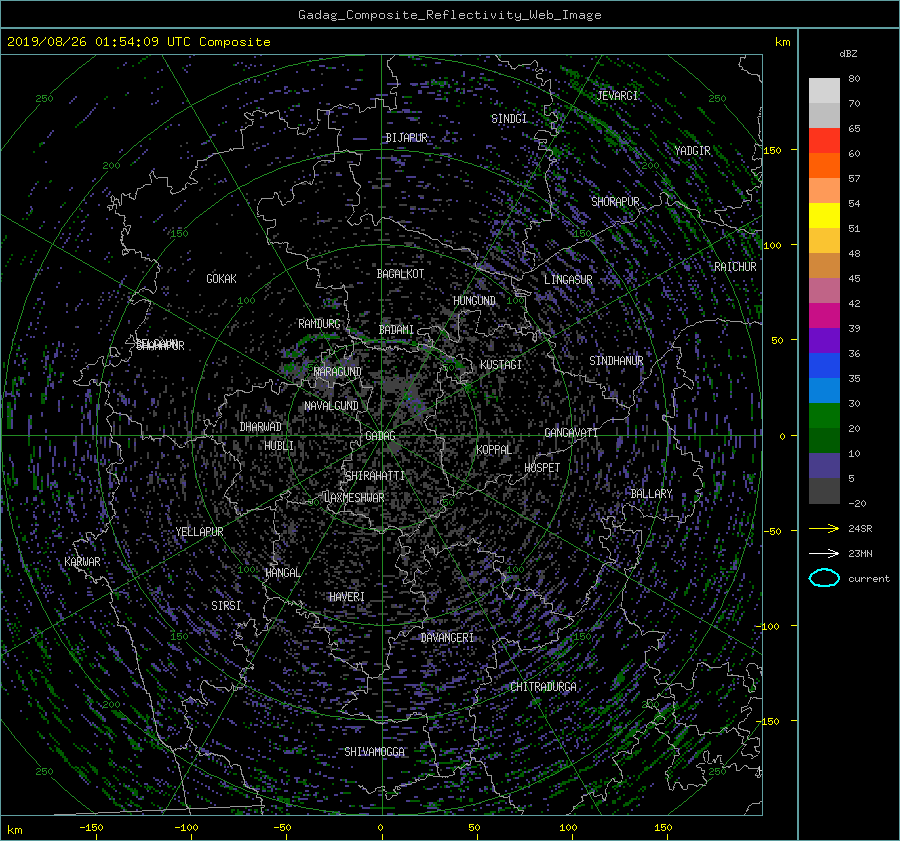Click the '23MN' legend label
The height and width of the screenshot is (841, 900).
pos(860,554)
